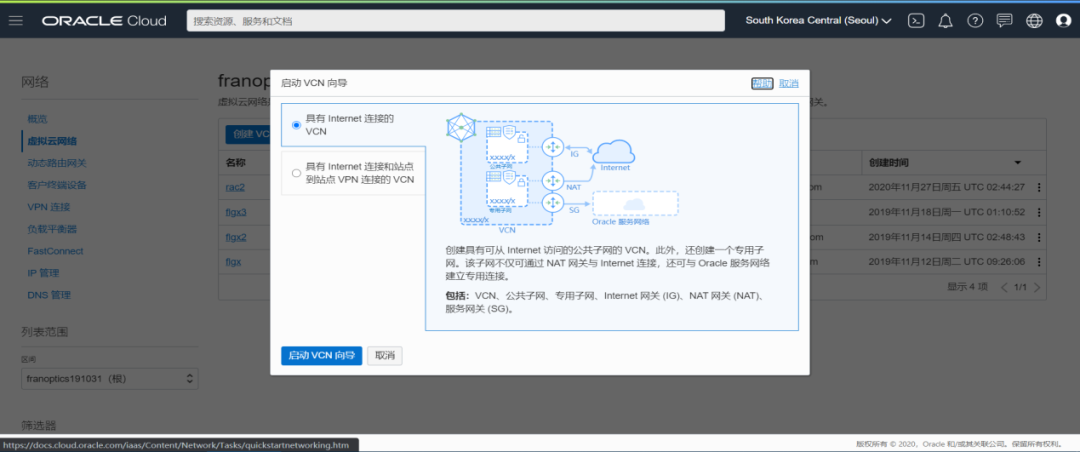Open 客户终端设备 in the sidebar
This screenshot has width=1080, height=452.
click(x=57, y=185)
